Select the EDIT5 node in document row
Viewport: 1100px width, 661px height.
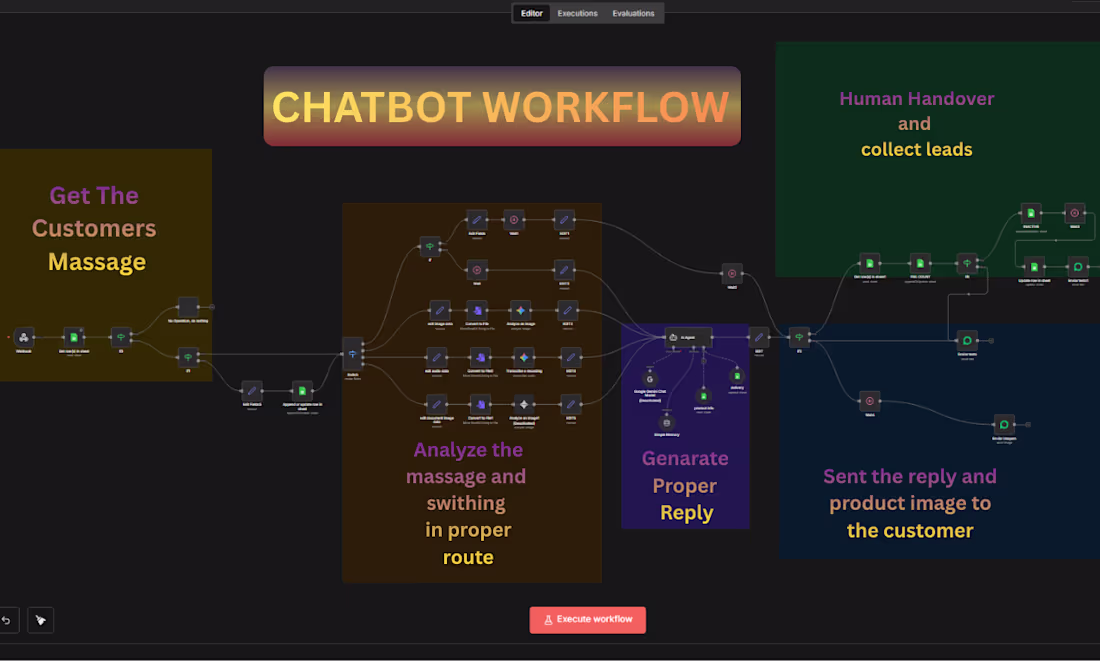point(570,404)
